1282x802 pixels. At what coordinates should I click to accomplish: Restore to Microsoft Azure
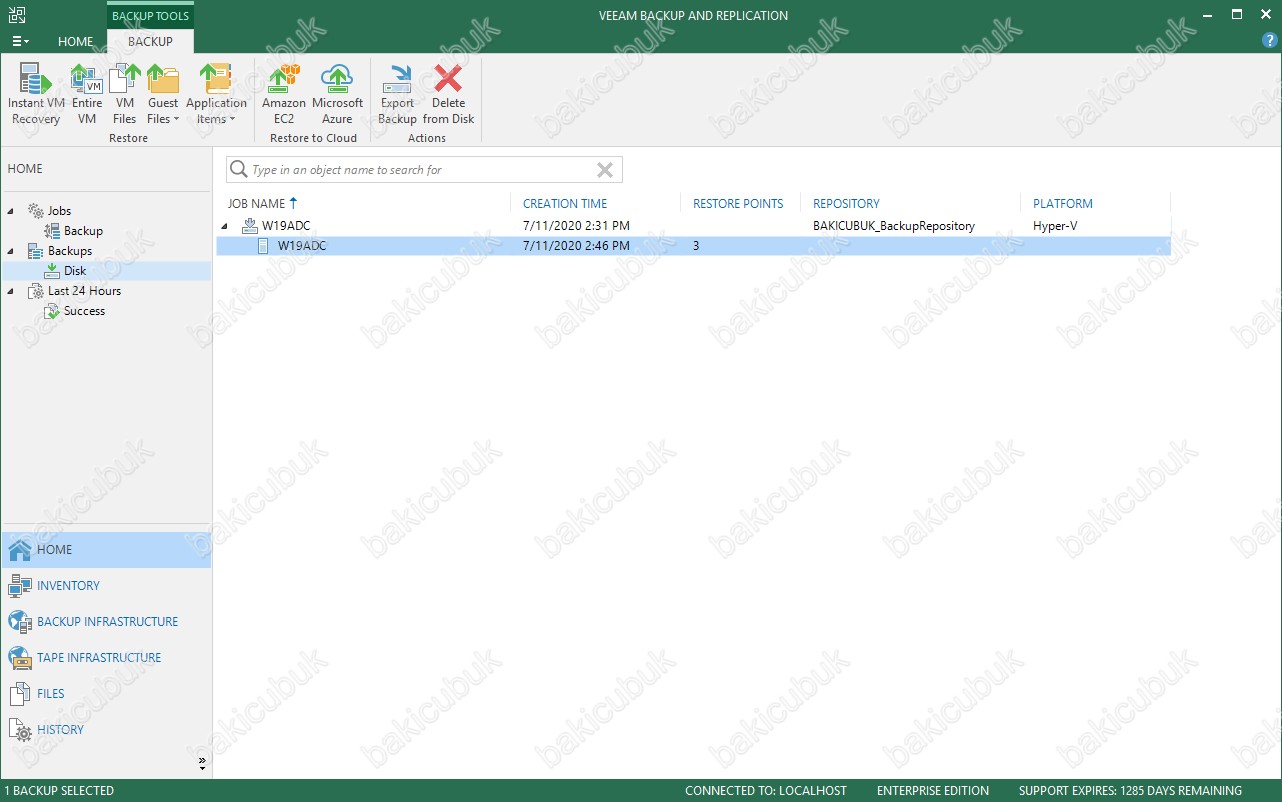coord(337,94)
